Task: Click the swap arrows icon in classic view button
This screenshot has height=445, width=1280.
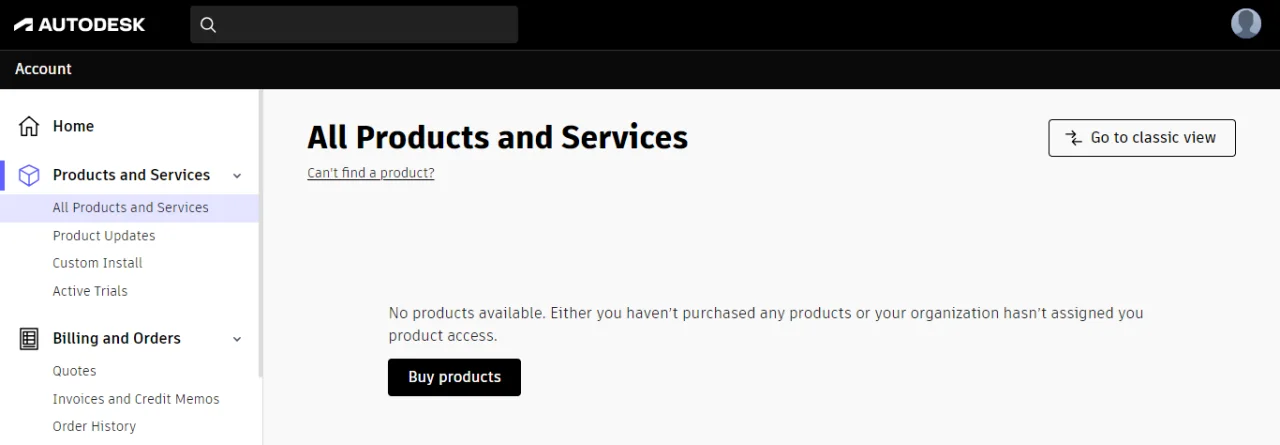Action: pyautogui.click(x=1073, y=138)
